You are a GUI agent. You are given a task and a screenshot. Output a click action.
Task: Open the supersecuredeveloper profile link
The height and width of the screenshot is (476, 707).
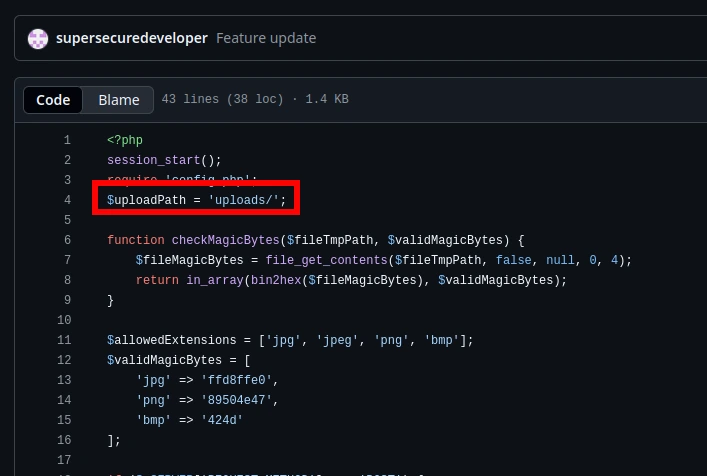click(132, 39)
